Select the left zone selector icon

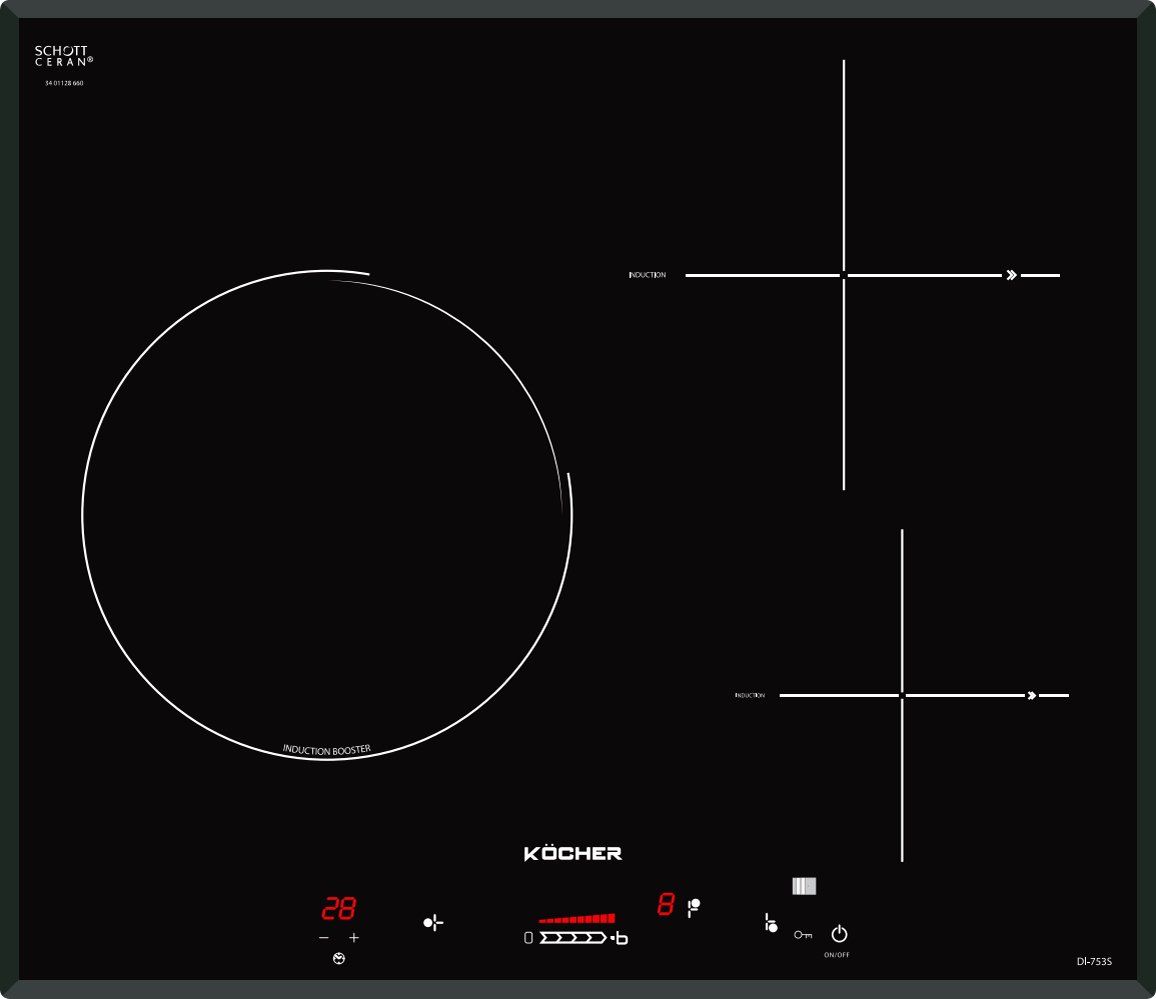pos(433,923)
